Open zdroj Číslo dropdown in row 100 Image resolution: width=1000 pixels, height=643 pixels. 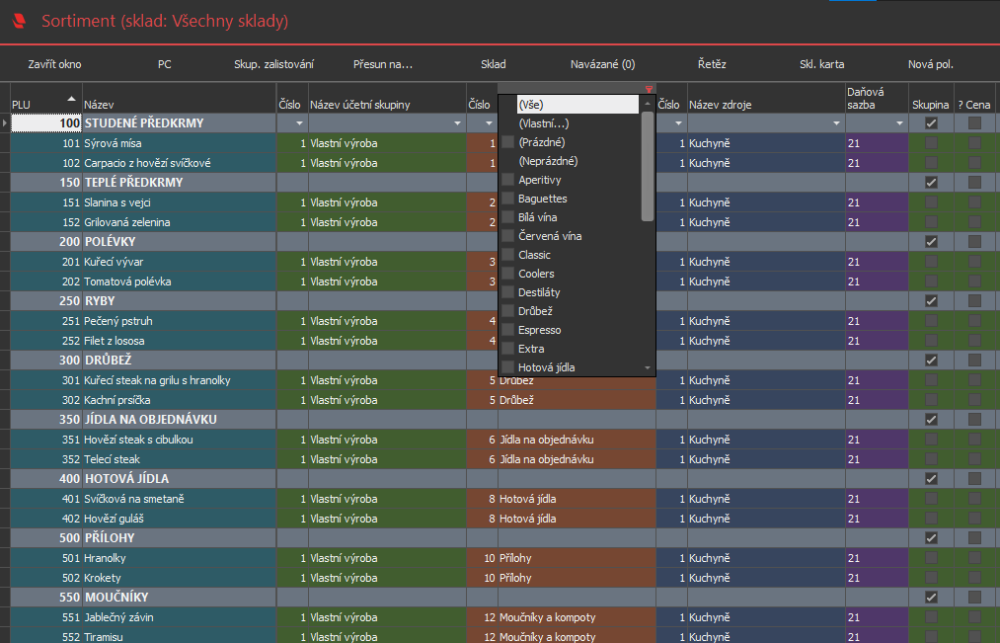pyautogui.click(x=678, y=123)
